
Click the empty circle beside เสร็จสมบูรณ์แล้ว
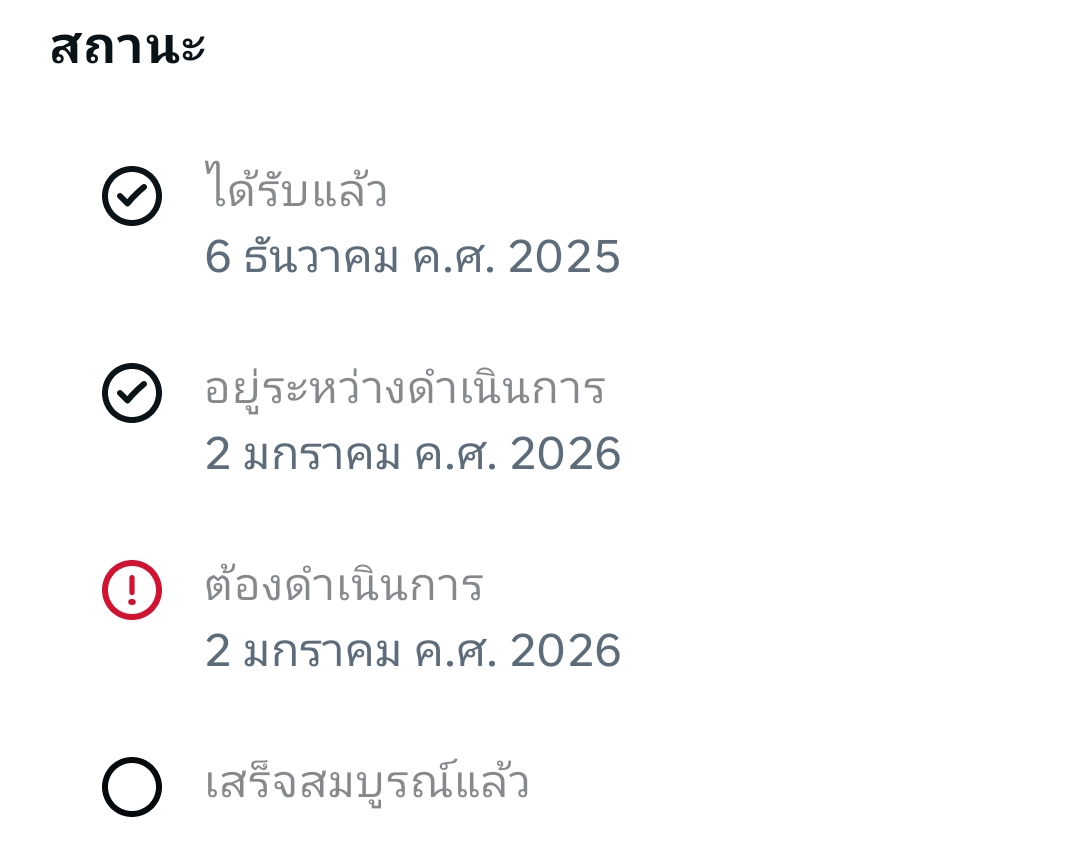[x=132, y=786]
